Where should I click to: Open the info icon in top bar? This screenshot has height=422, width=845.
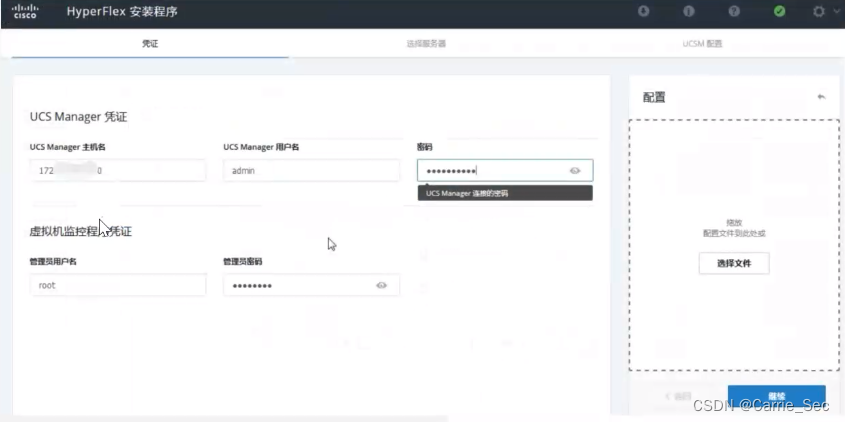689,11
